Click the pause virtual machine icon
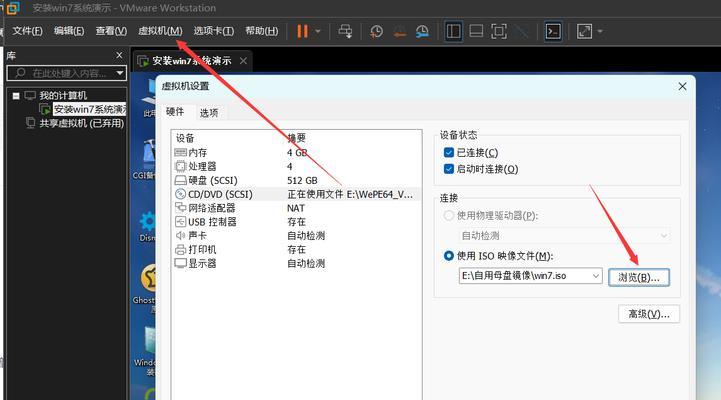 302,31
